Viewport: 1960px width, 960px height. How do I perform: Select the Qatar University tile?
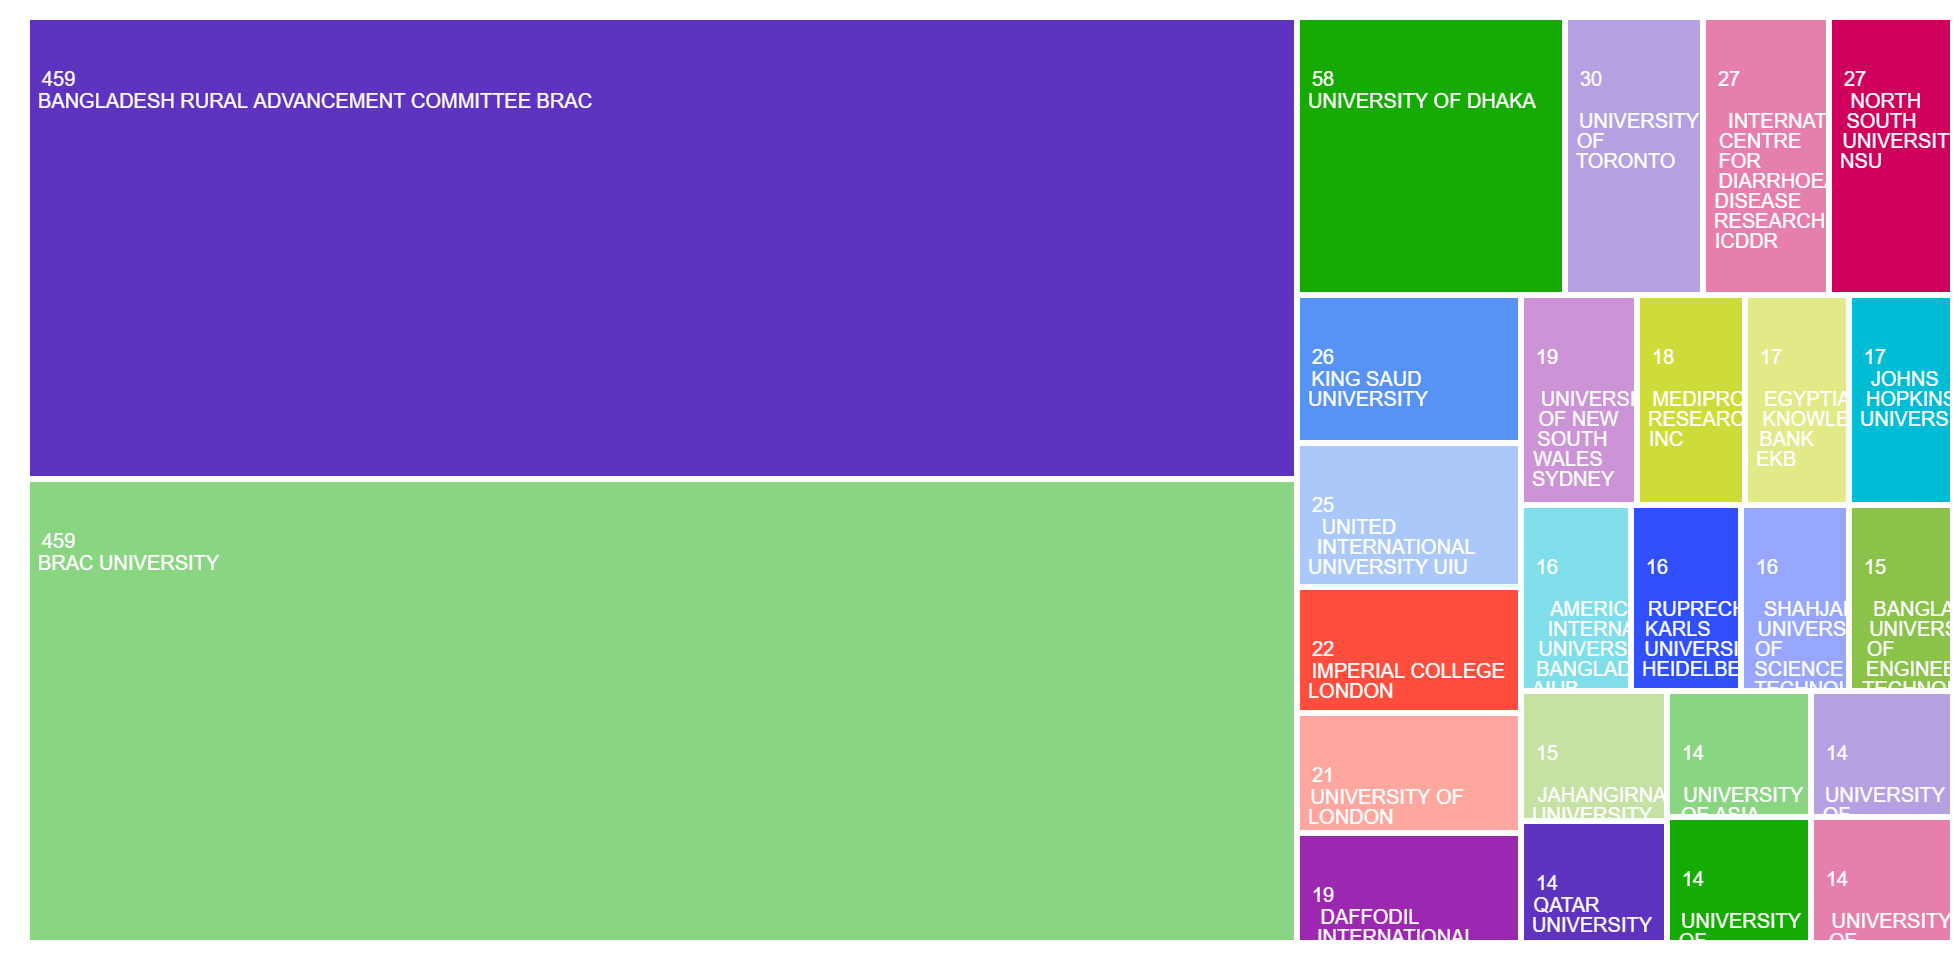(1593, 881)
